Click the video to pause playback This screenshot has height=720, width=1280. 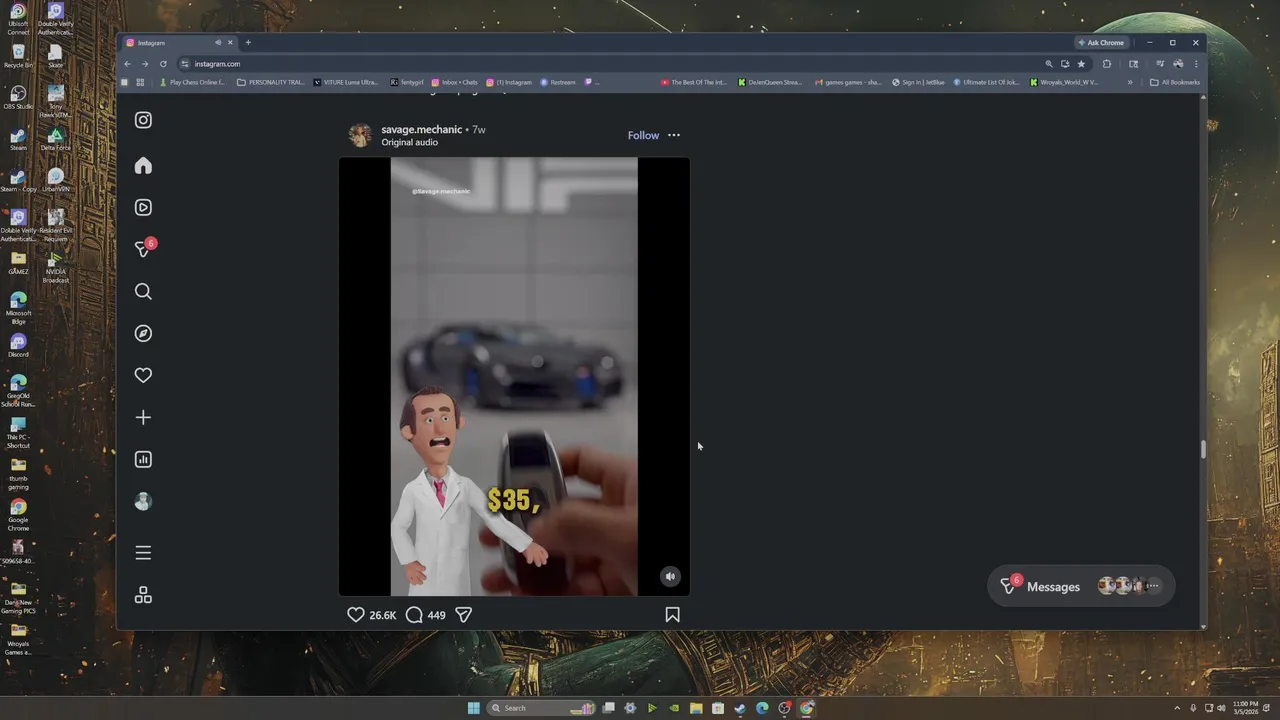click(514, 376)
